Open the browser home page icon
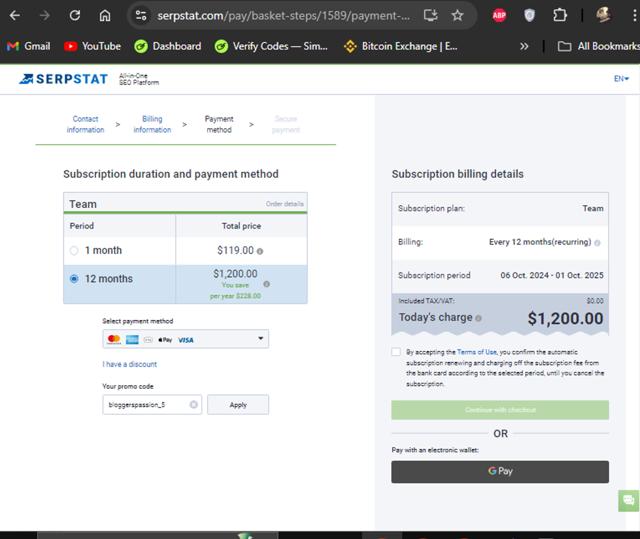The height and width of the screenshot is (539, 640). (105, 16)
